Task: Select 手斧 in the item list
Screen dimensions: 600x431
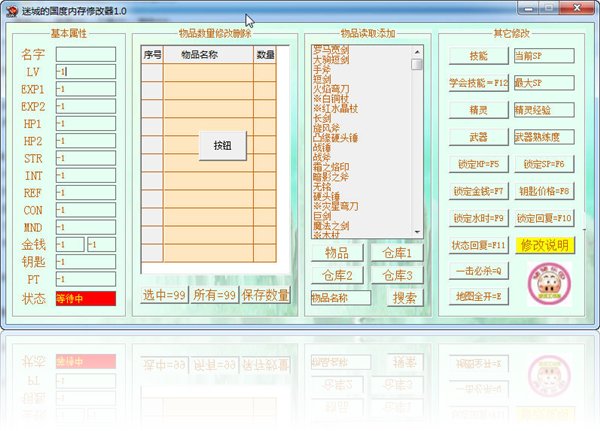Action: (322, 69)
